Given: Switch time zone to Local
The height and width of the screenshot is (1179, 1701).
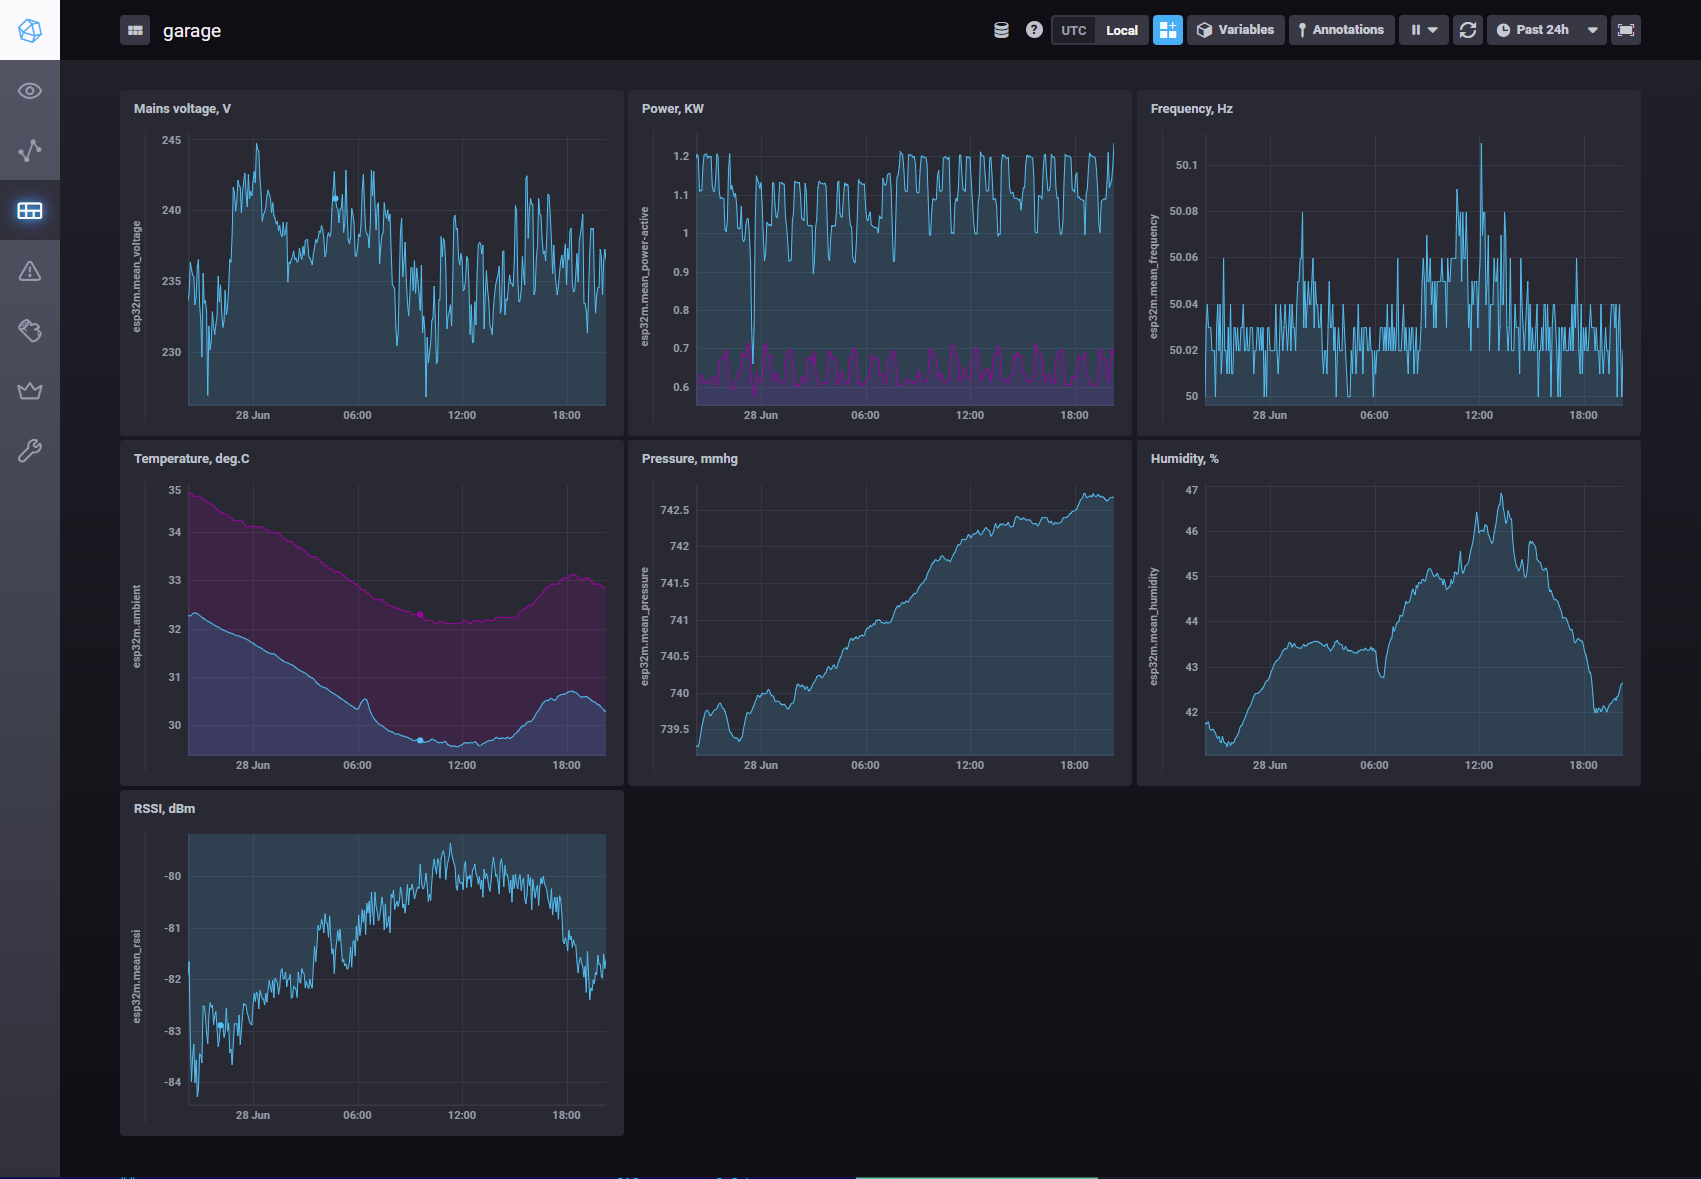Looking at the screenshot, I should pyautogui.click(x=1122, y=30).
